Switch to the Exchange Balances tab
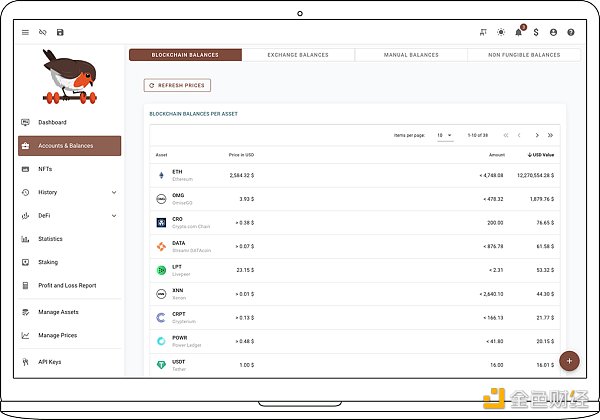 (298, 55)
